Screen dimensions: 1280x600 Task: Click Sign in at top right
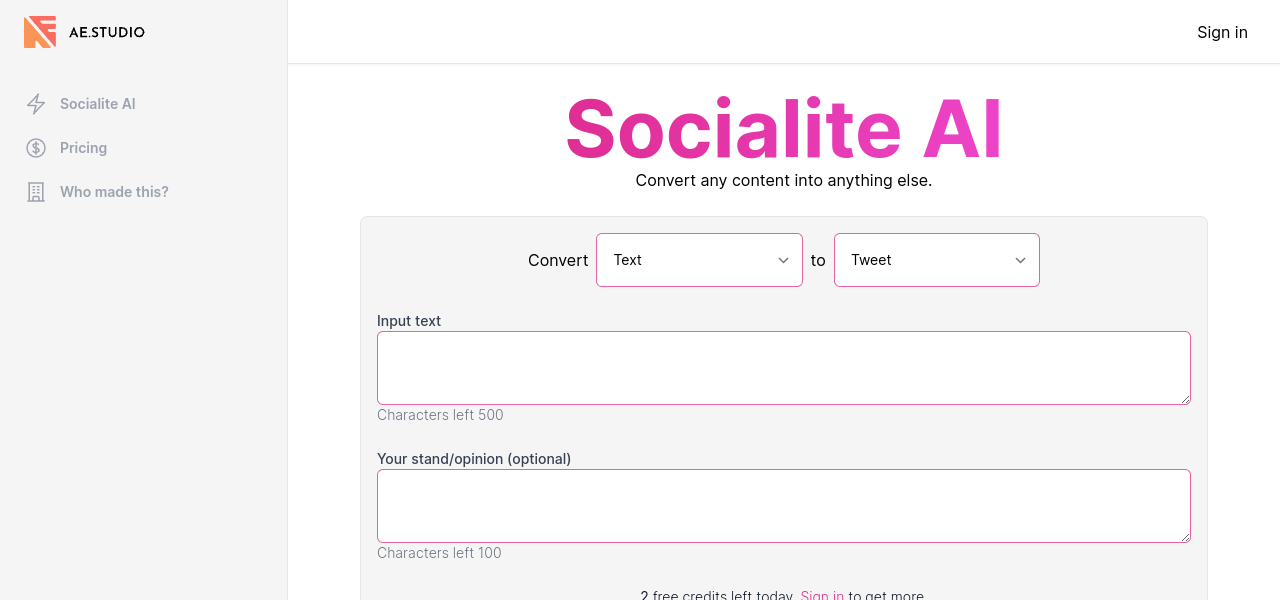tap(1222, 32)
